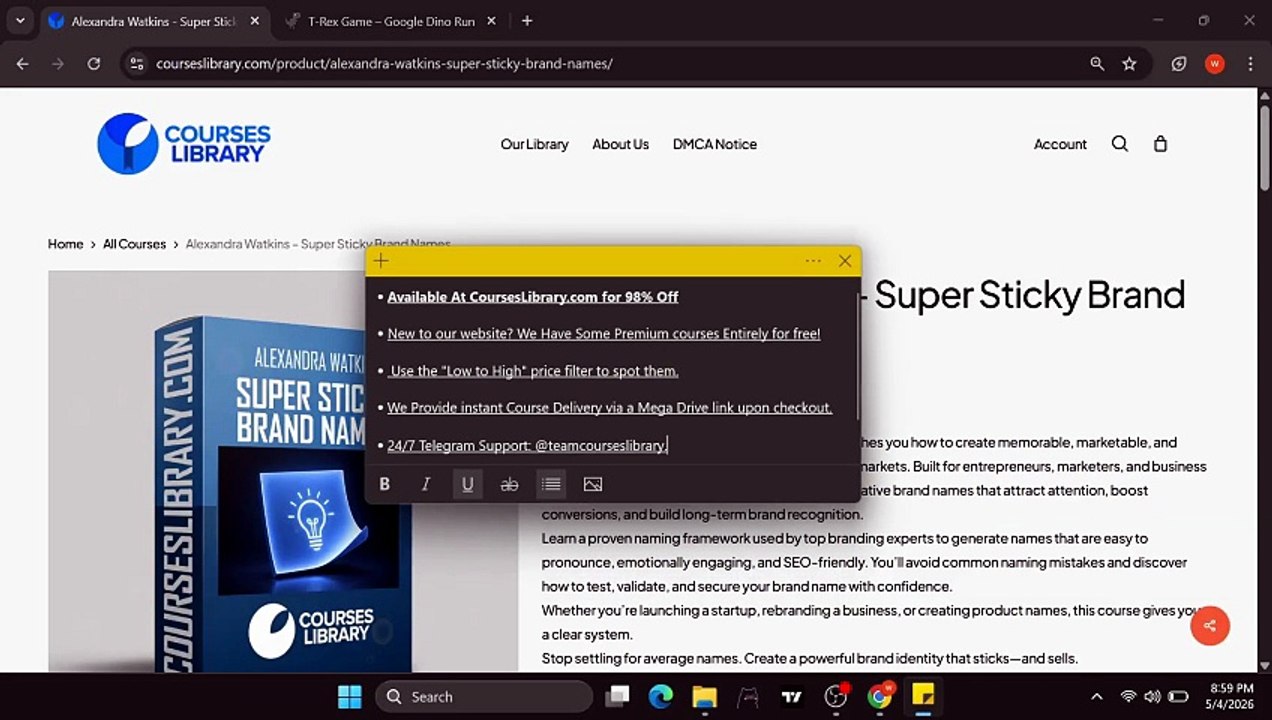The image size is (1272, 720).
Task: Open site search magnifier icon
Action: 1120,144
